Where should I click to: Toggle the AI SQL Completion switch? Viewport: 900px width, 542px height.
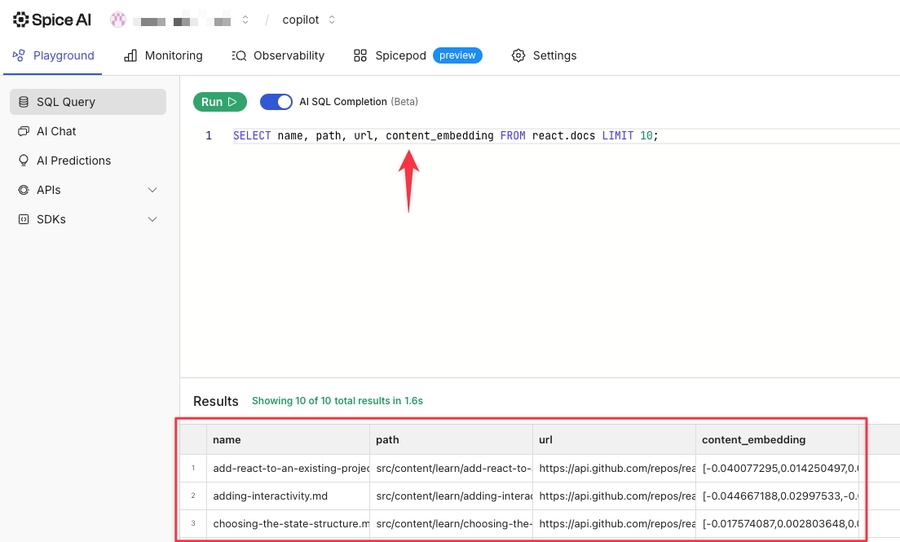tap(276, 102)
